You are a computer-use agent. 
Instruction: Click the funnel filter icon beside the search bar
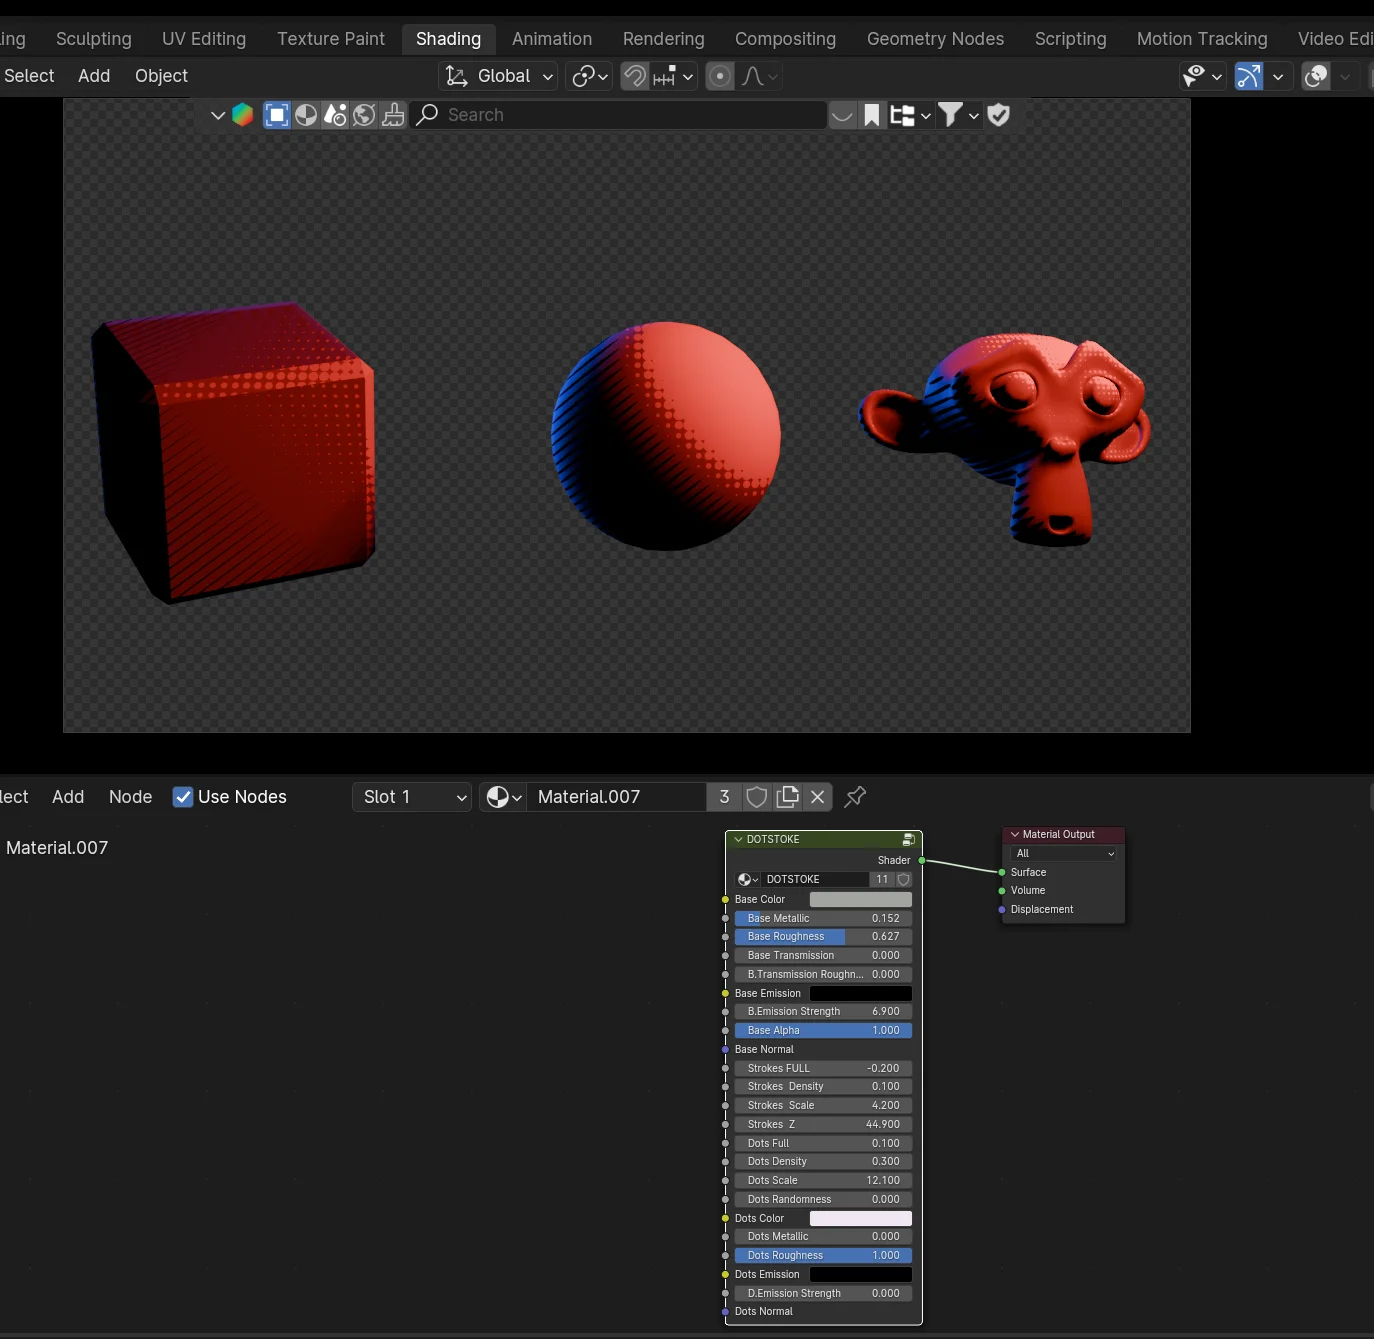(950, 115)
